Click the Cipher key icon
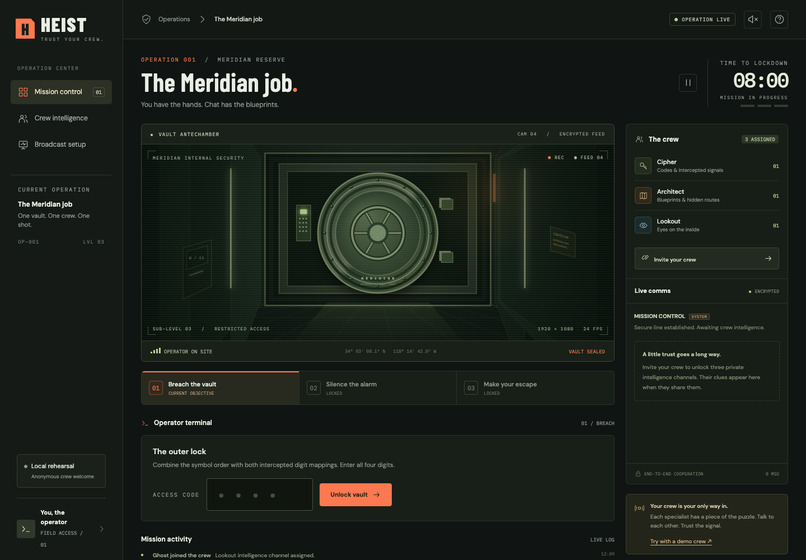The image size is (806, 560). pyautogui.click(x=643, y=166)
